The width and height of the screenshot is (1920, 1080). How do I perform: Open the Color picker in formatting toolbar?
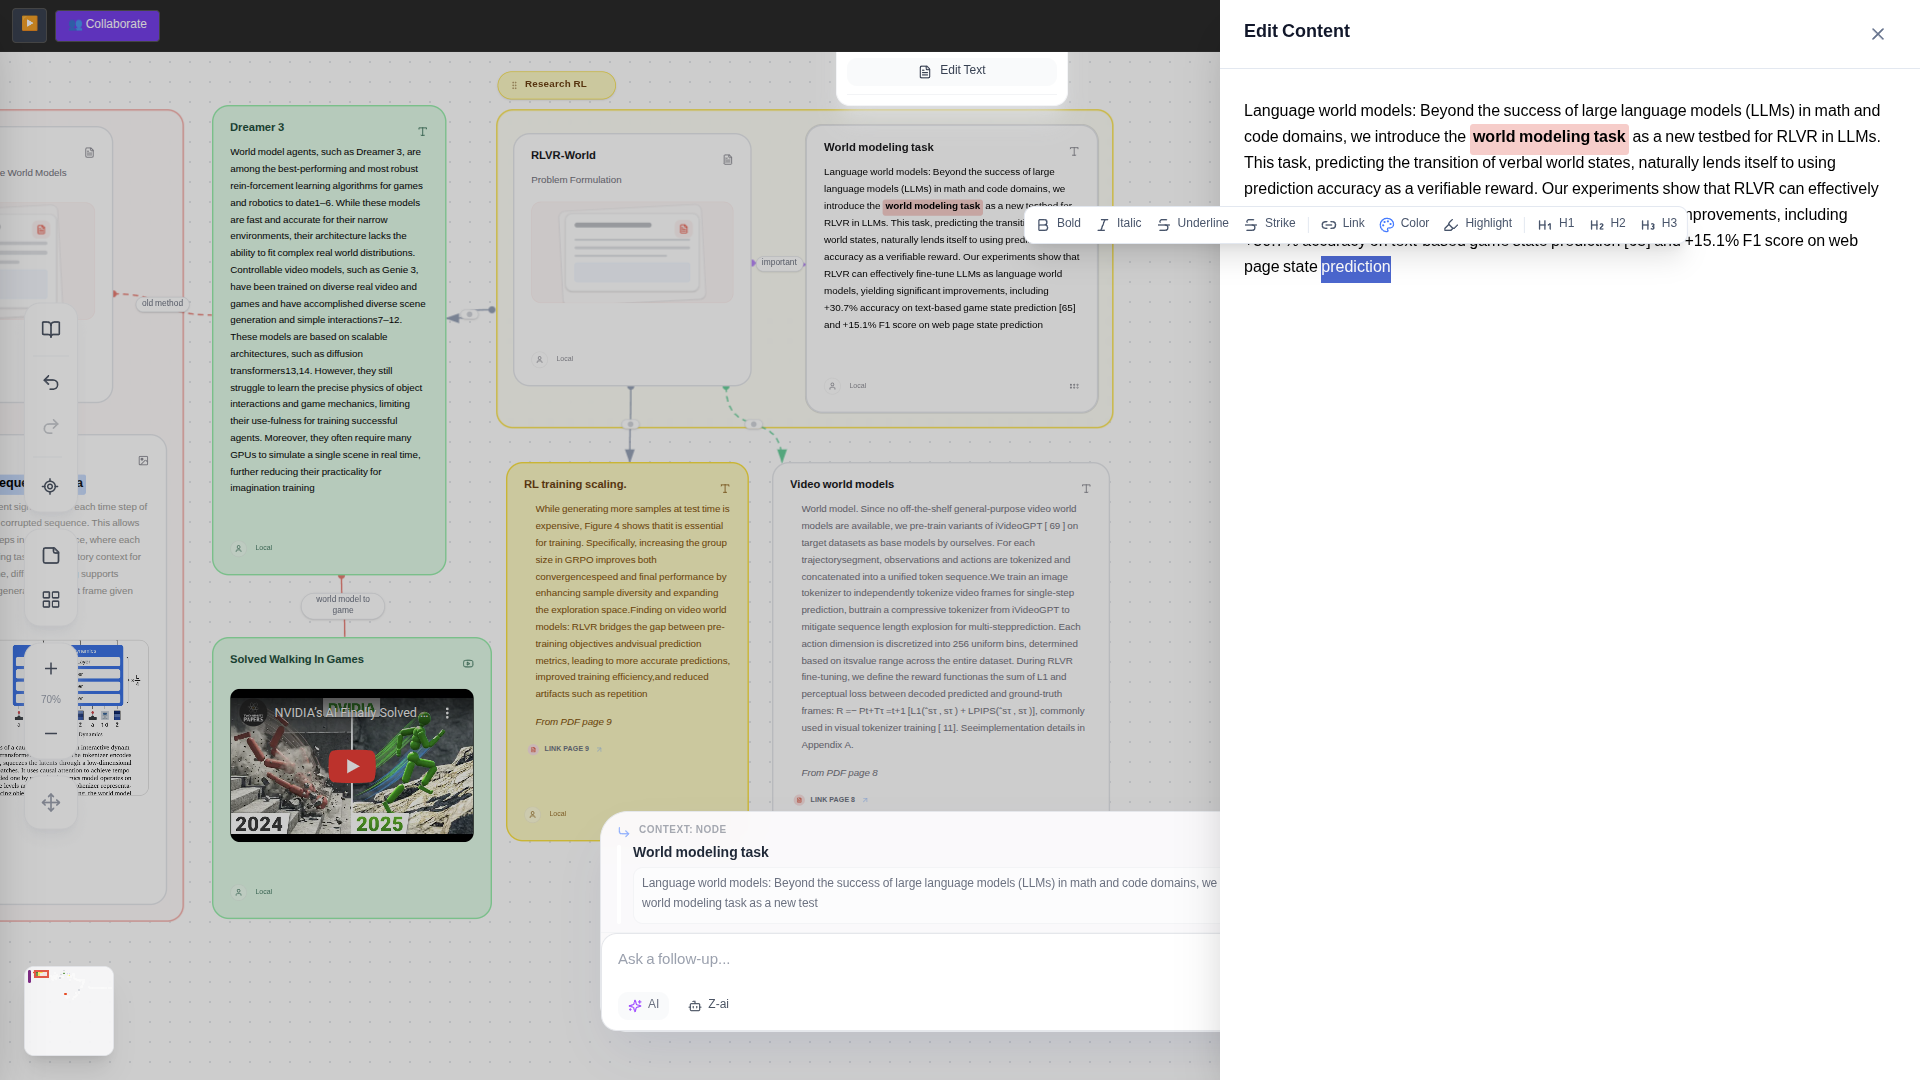click(1404, 224)
